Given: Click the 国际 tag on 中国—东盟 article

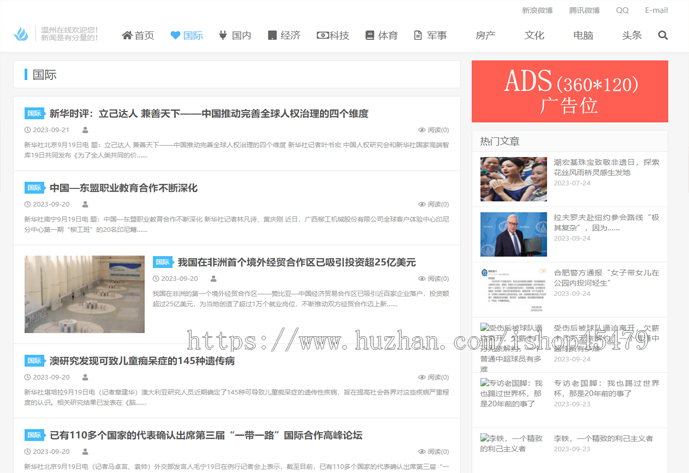Looking at the screenshot, I should pos(35,188).
